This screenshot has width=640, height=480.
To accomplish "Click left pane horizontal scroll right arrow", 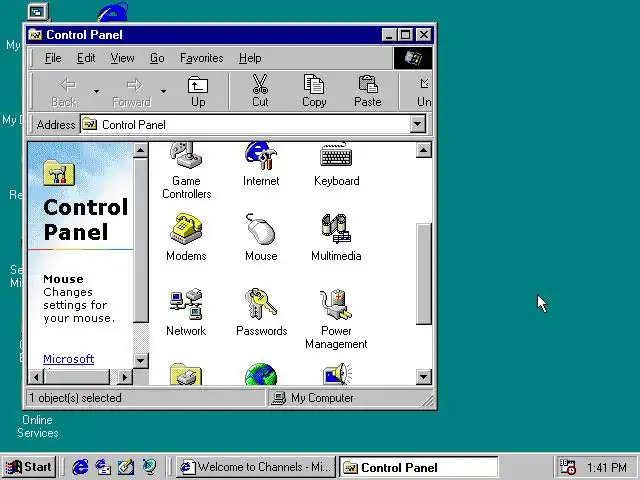I will coord(124,377).
